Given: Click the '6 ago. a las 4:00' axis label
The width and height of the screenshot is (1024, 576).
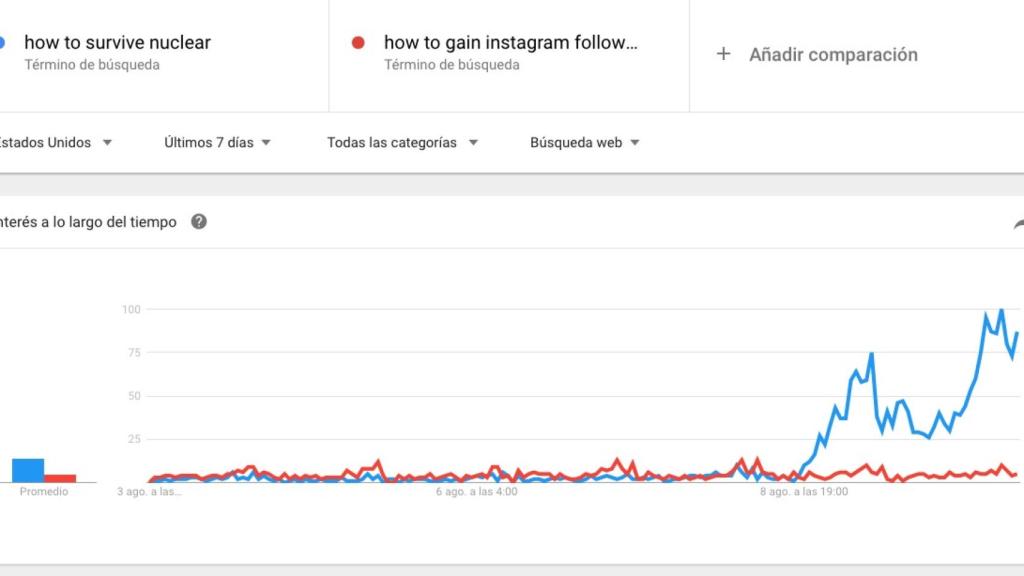Looking at the screenshot, I should [x=476, y=492].
